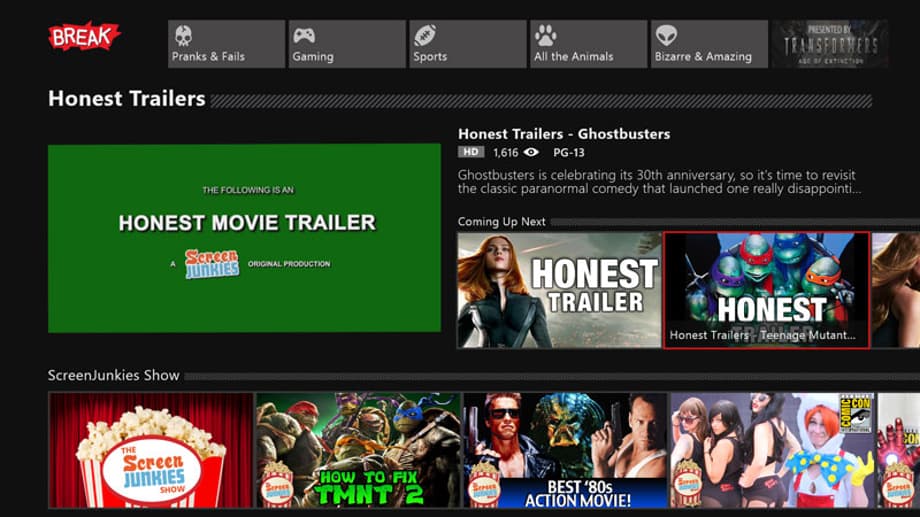Viewport: 920px width, 517px height.
Task: Open the ScreenJunkies Show popcorn thumbnail
Action: (x=151, y=450)
